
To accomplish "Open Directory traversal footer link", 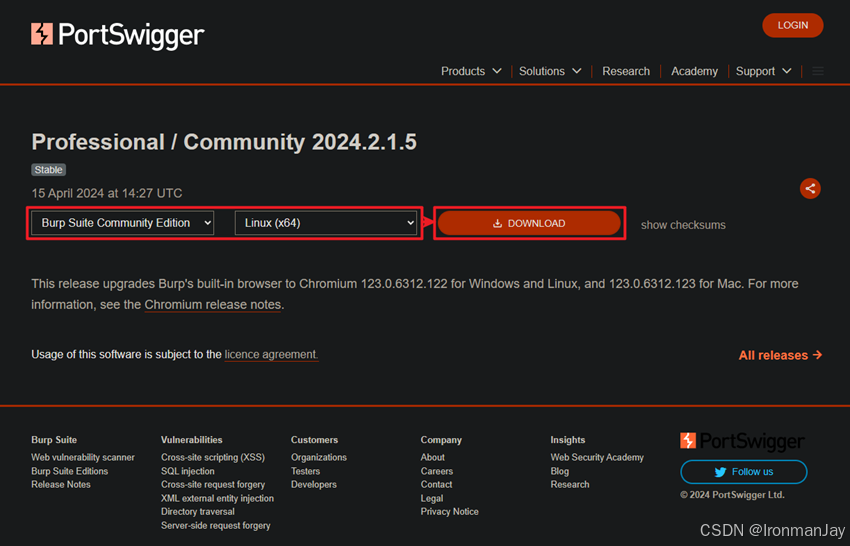I will click(x=198, y=511).
